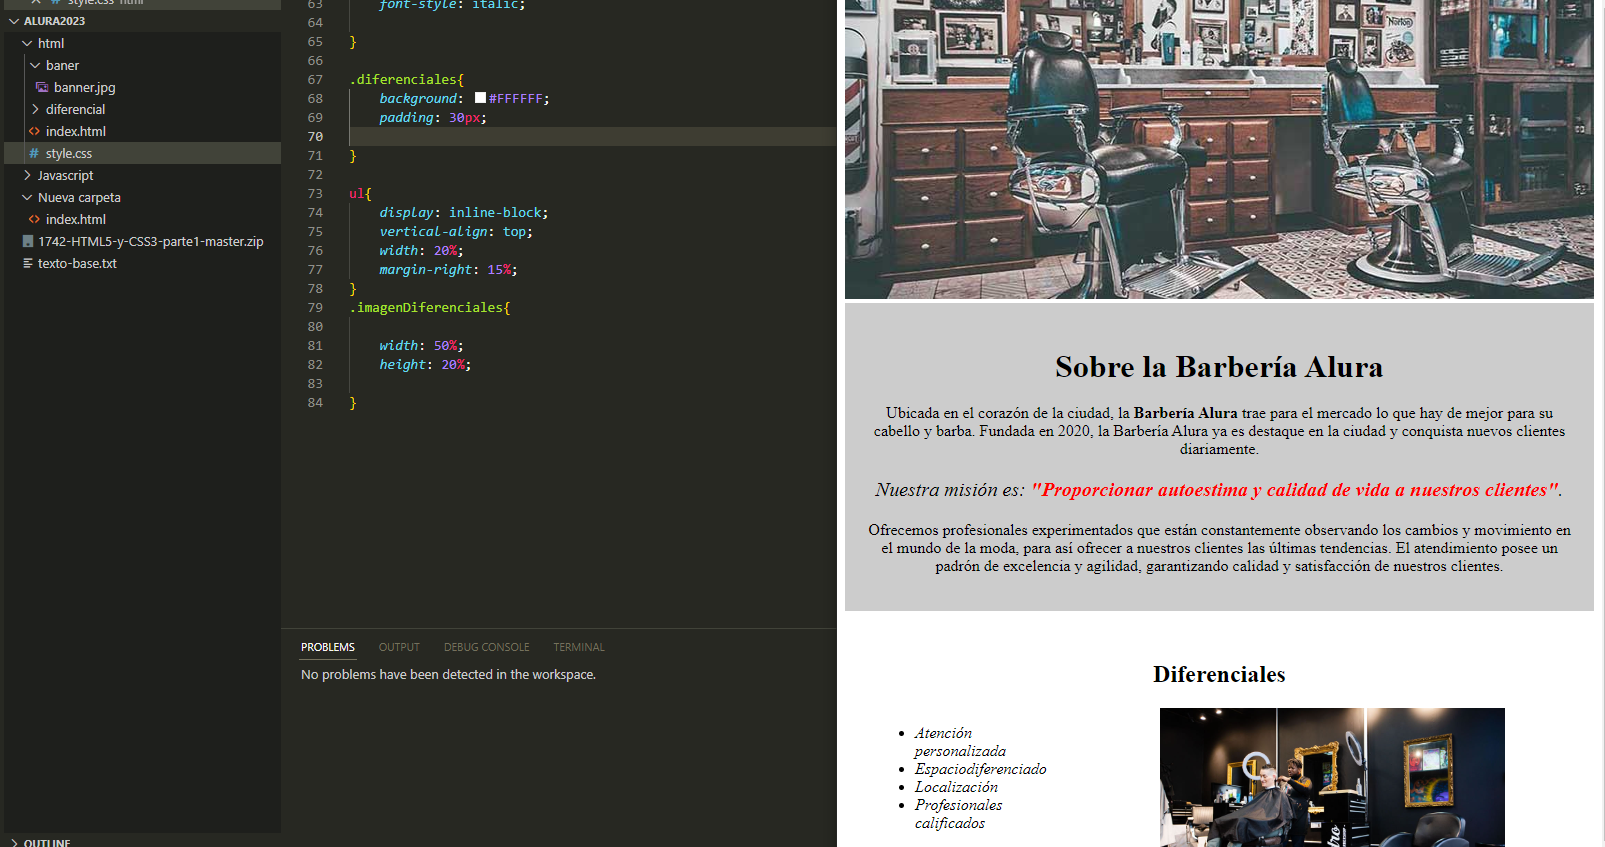Screen dimensions: 1605x847
Task: Open the DEBUG CONSOLE tab
Action: tap(487, 647)
